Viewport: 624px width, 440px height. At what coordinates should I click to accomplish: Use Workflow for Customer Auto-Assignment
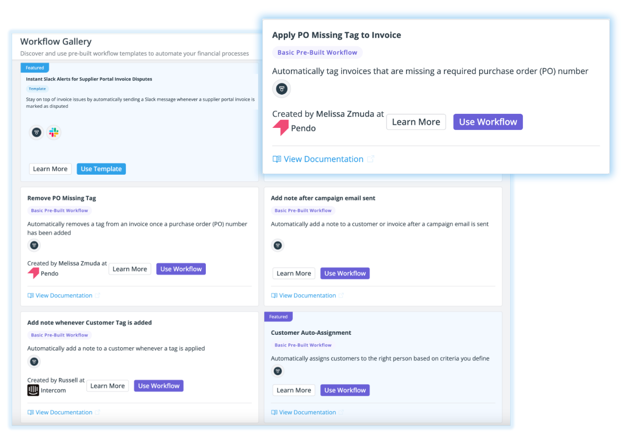(345, 390)
